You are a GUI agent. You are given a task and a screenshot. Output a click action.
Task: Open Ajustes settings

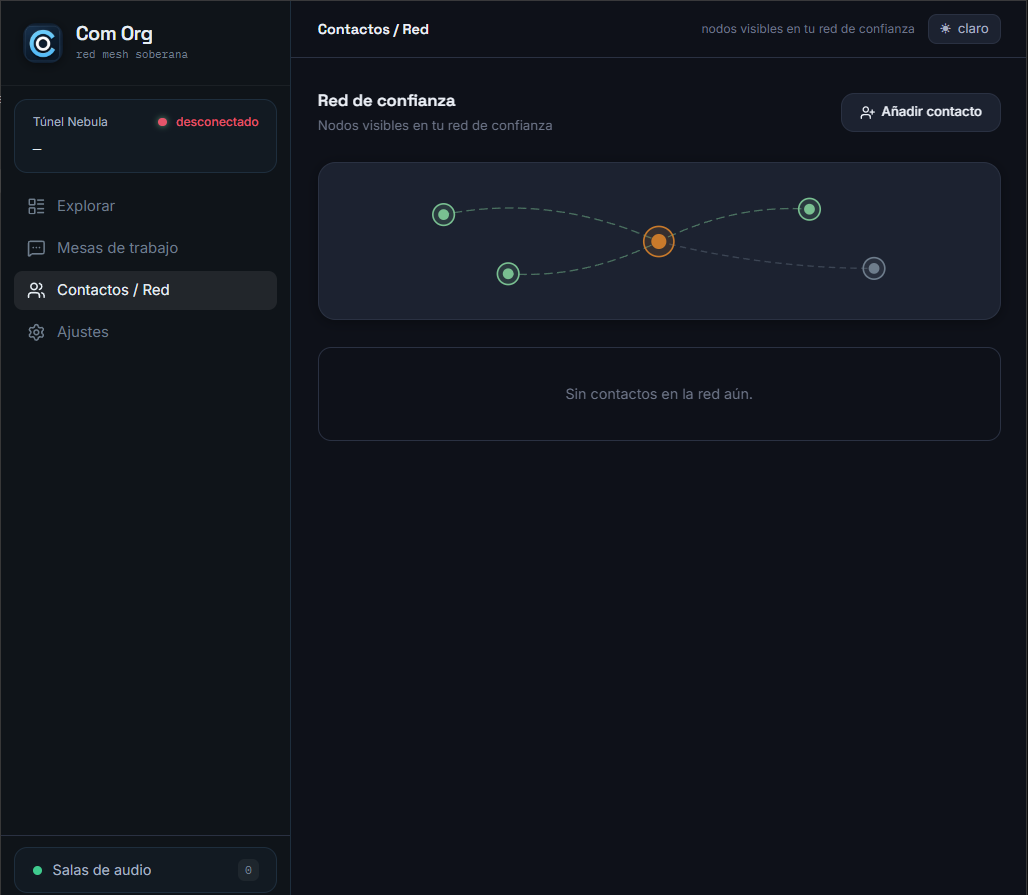tap(146, 332)
